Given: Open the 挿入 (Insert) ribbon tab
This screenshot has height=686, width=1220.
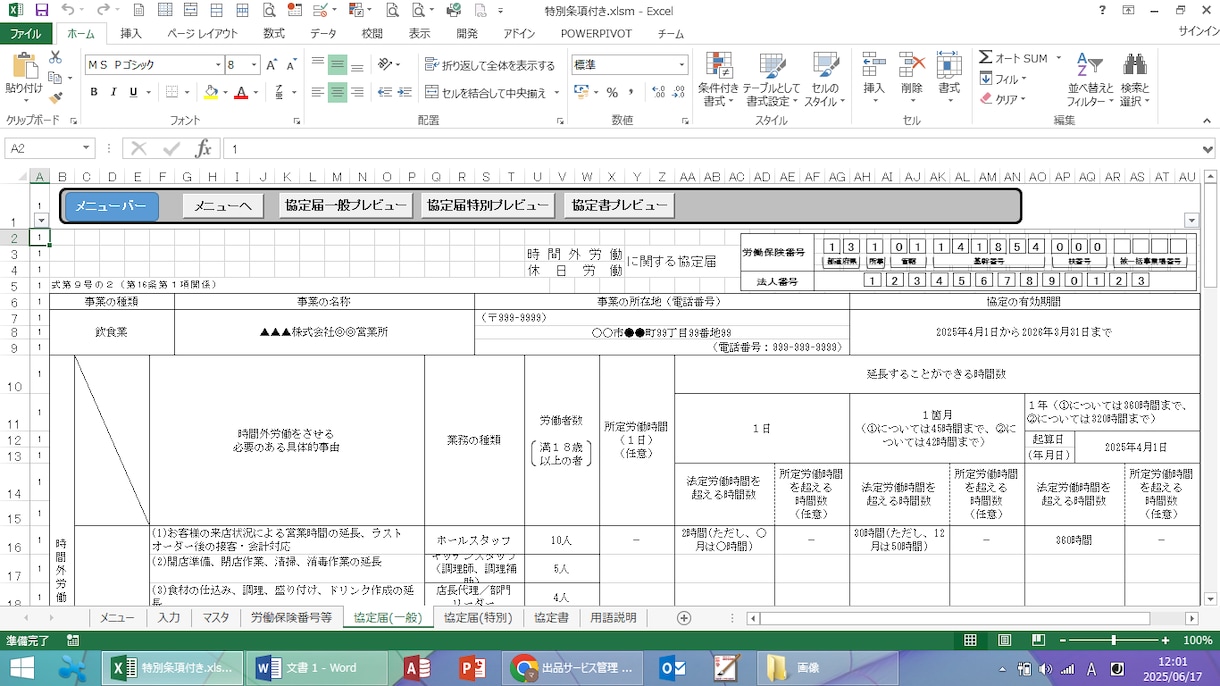Looking at the screenshot, I should pyautogui.click(x=131, y=33).
